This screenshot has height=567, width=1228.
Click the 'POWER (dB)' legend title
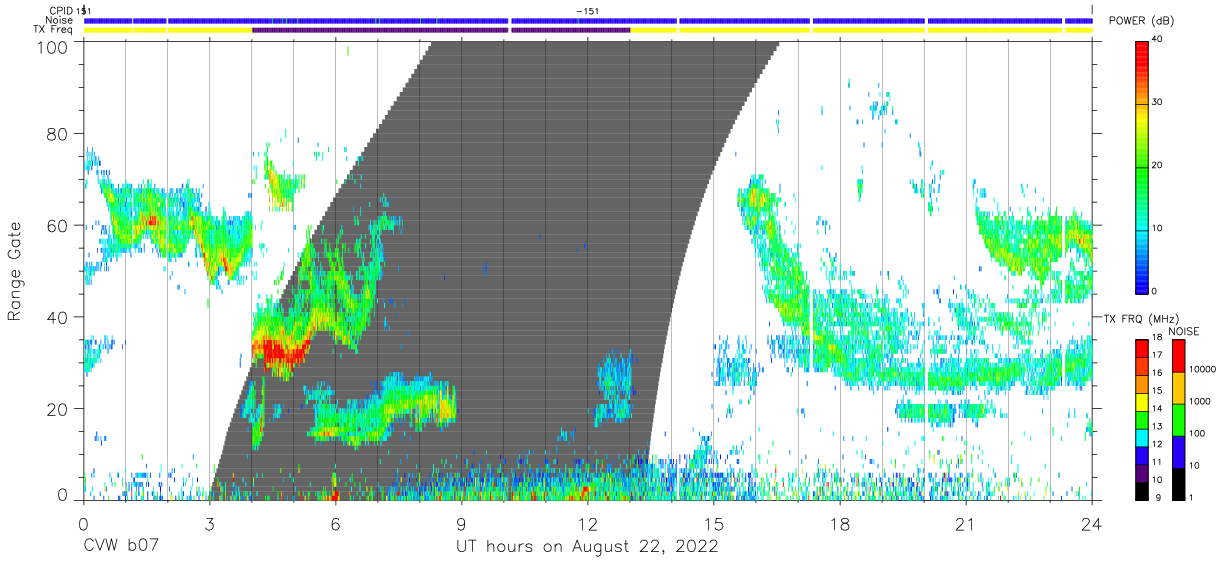click(1140, 21)
